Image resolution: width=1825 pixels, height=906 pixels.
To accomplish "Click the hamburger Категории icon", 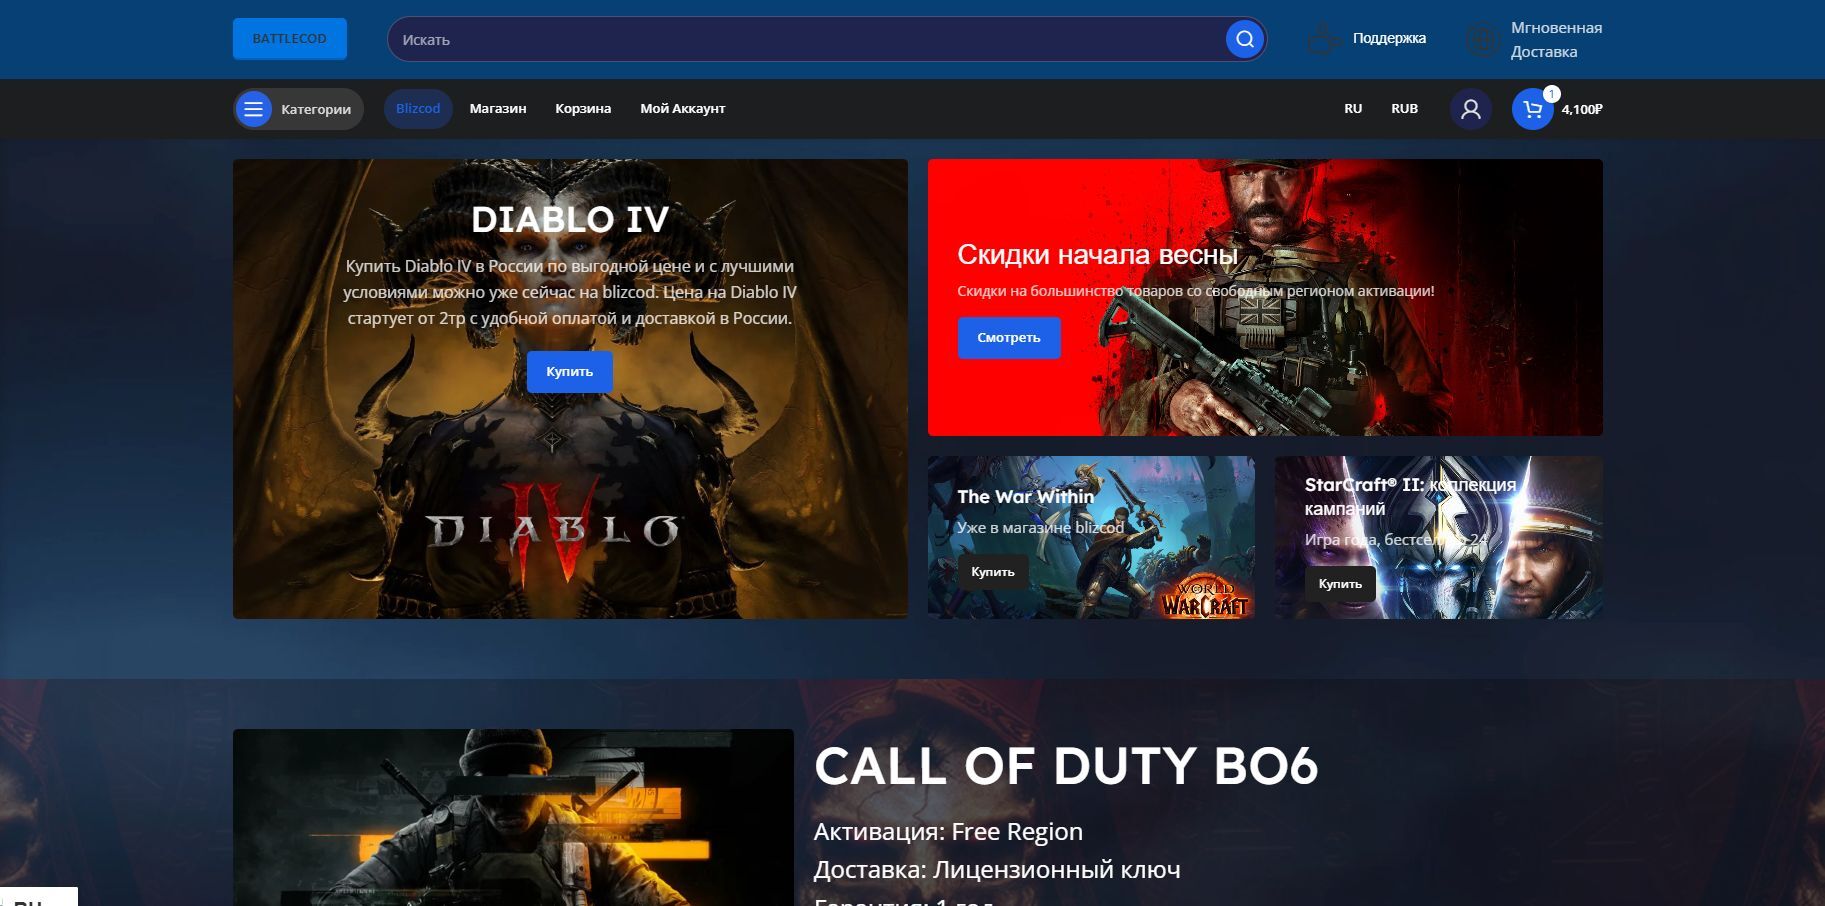I will 254,109.
